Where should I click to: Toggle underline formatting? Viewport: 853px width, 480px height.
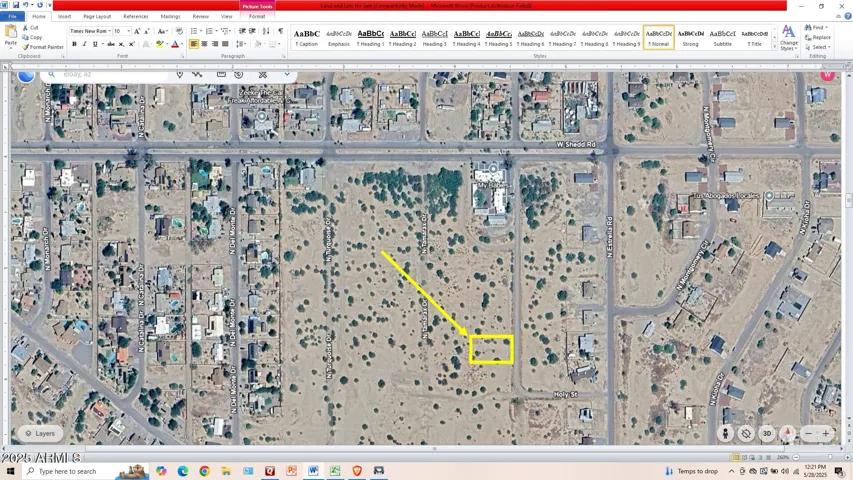click(x=95, y=44)
